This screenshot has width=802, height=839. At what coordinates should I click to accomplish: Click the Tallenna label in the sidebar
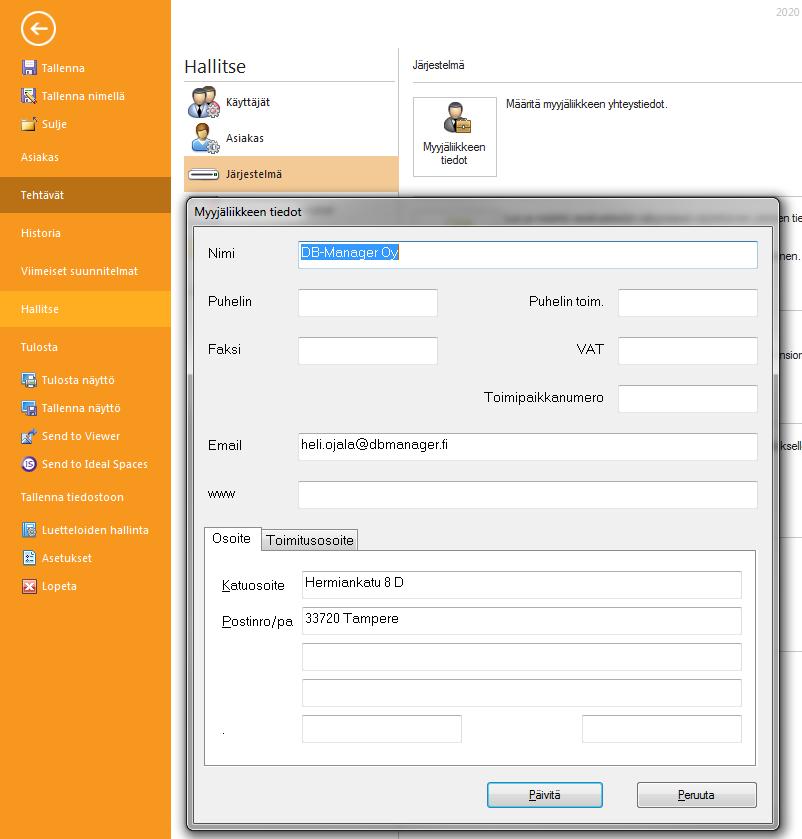pyautogui.click(x=63, y=68)
